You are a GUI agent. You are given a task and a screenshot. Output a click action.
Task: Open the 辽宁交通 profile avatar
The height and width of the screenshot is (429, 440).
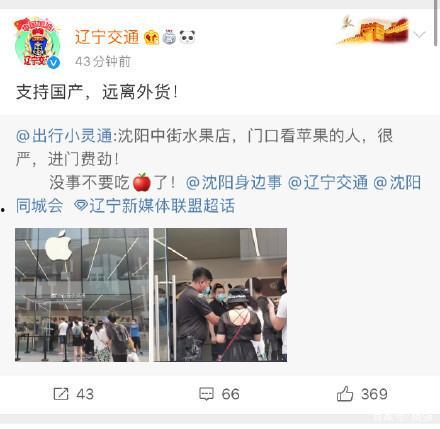[37, 43]
